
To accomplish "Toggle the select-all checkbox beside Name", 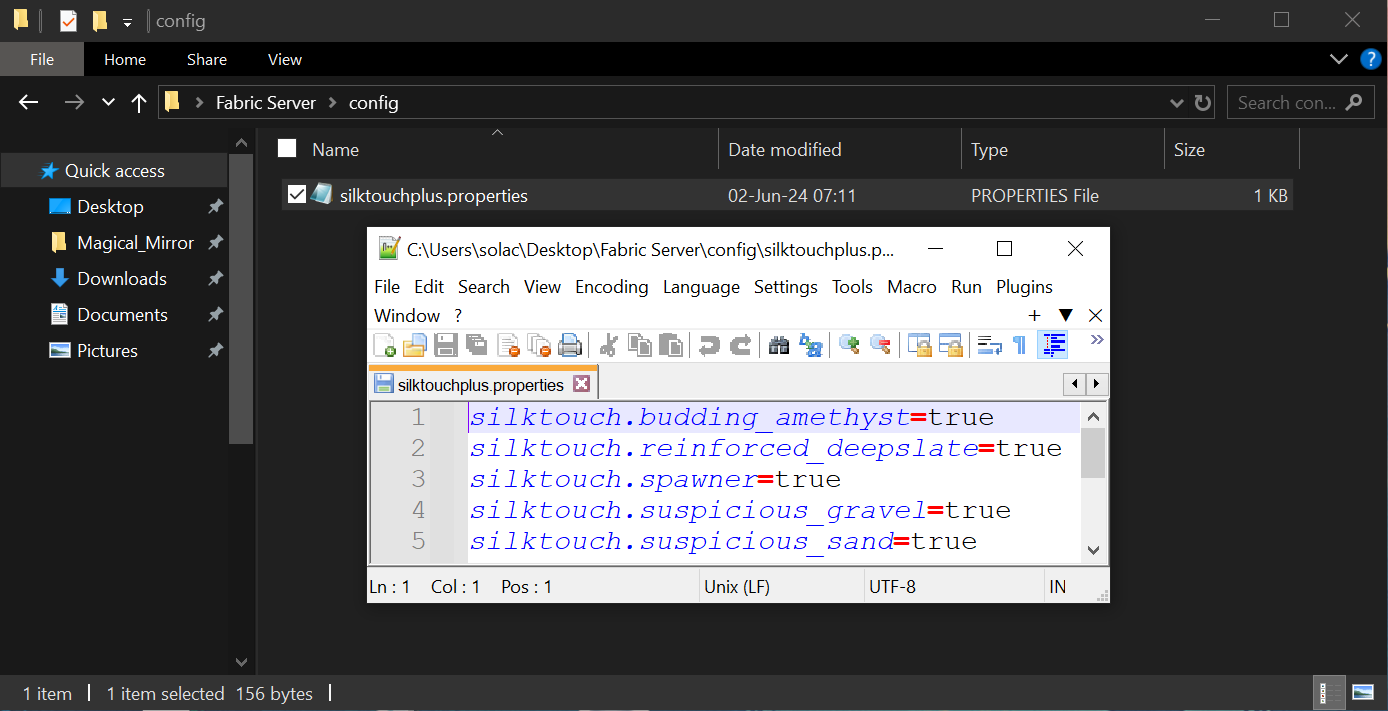I will pyautogui.click(x=287, y=148).
